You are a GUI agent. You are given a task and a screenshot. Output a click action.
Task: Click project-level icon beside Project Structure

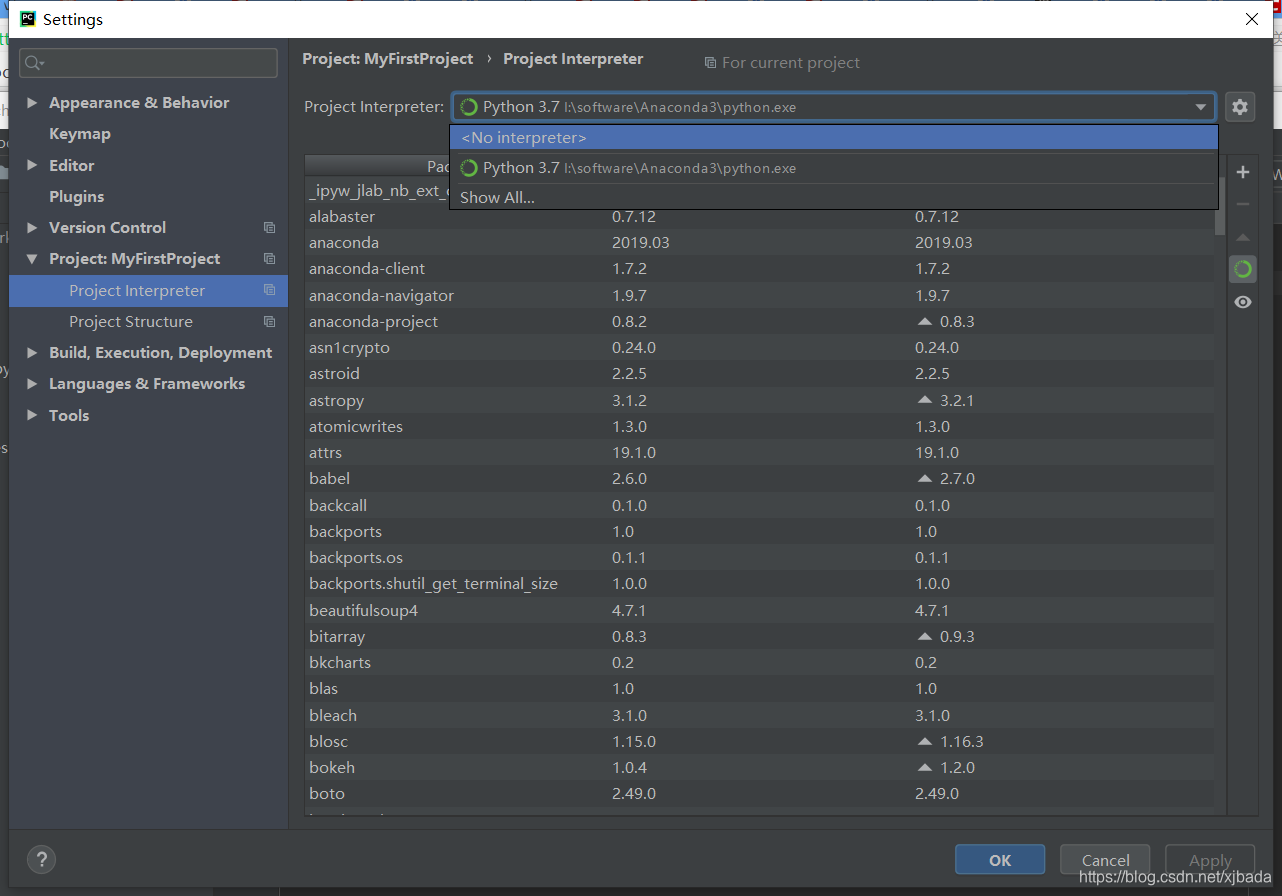click(x=269, y=322)
